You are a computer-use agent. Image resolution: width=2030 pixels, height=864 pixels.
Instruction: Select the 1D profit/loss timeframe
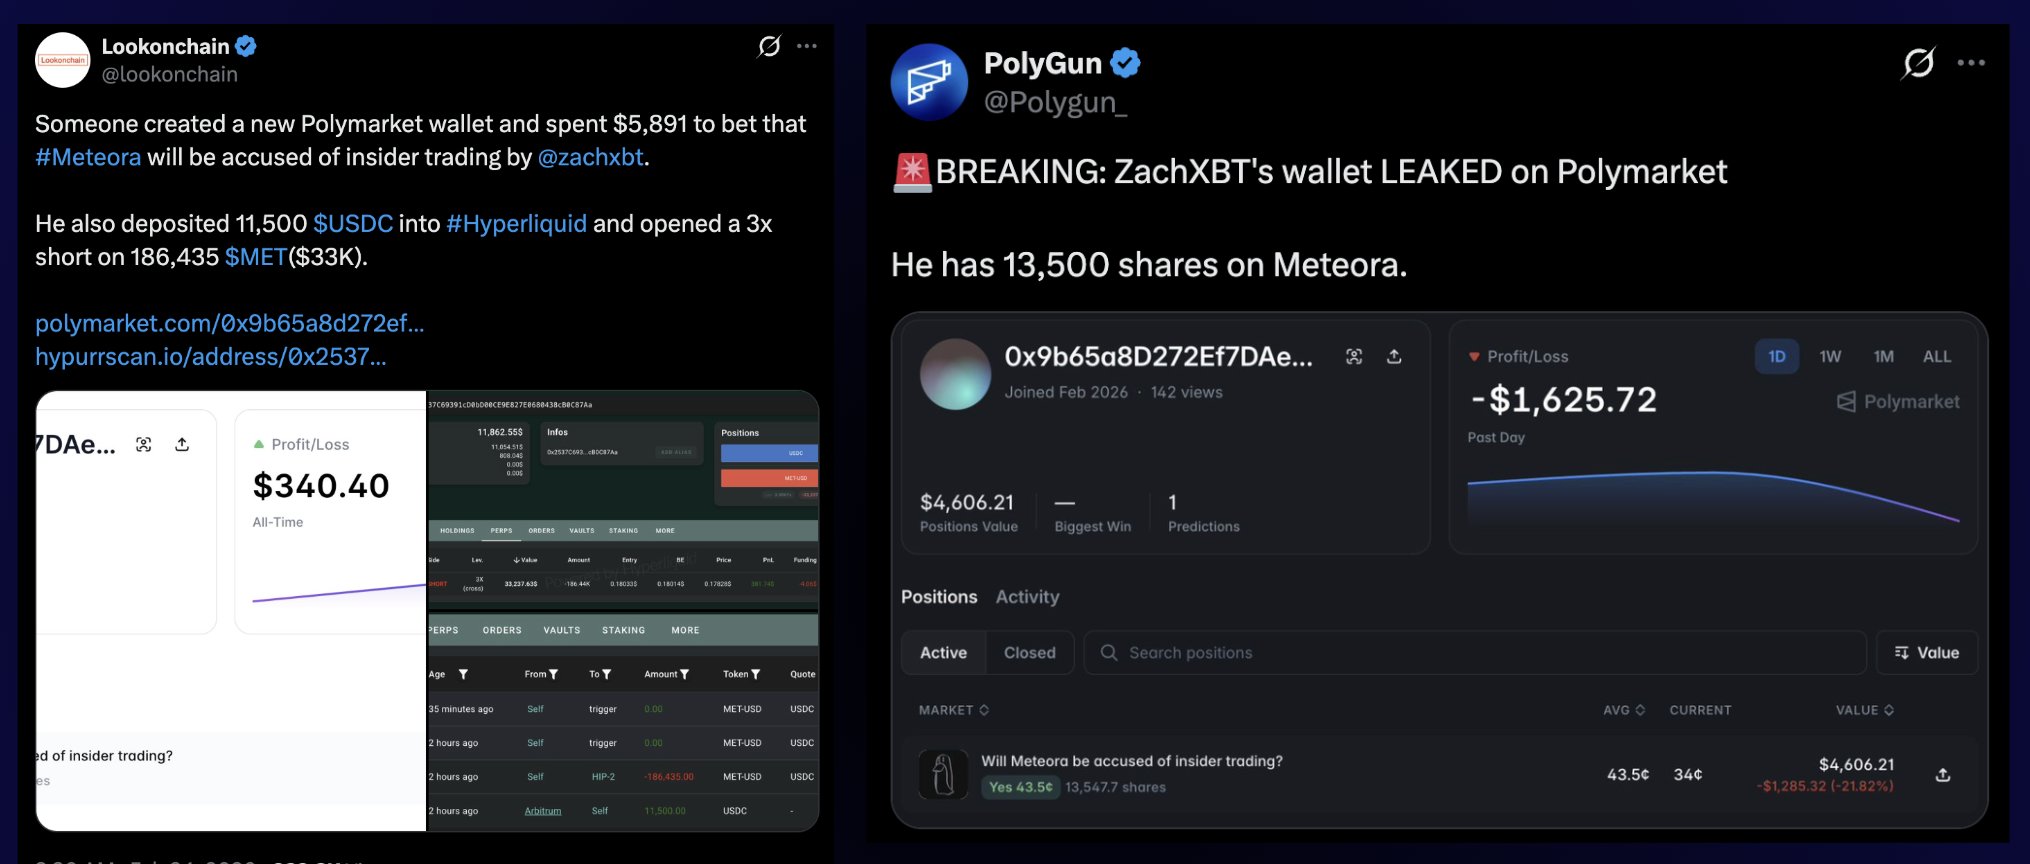1776,357
